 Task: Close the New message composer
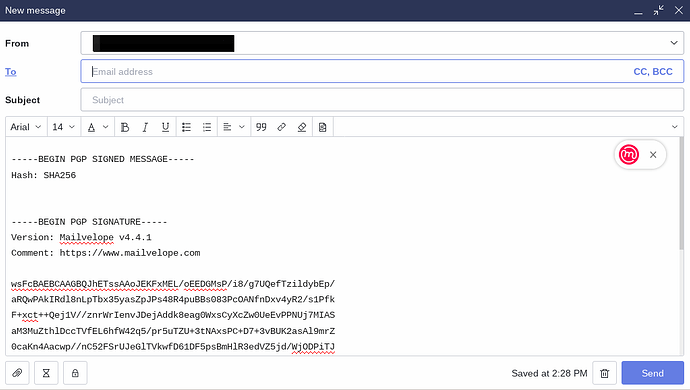tap(679, 10)
